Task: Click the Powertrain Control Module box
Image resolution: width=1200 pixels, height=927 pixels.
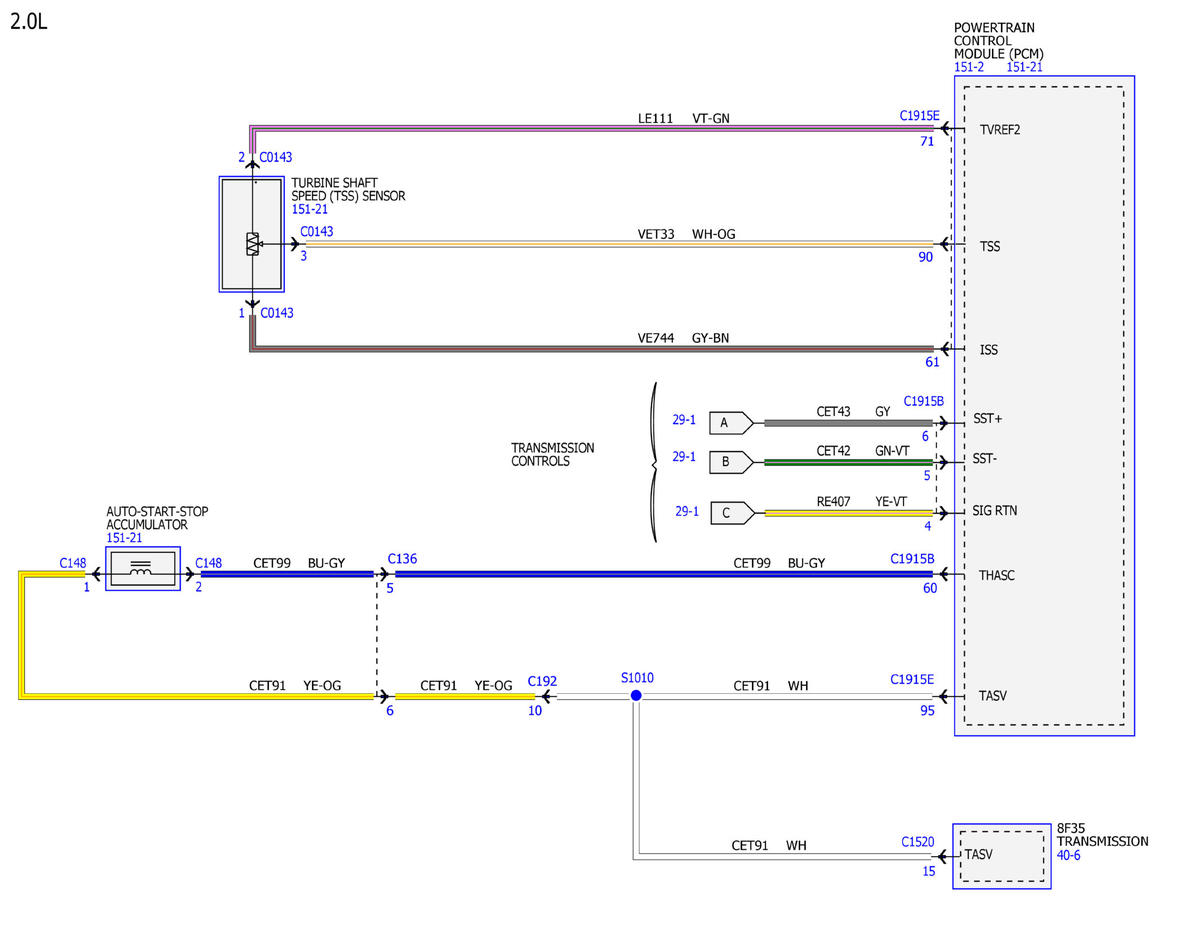Action: pos(1044,406)
